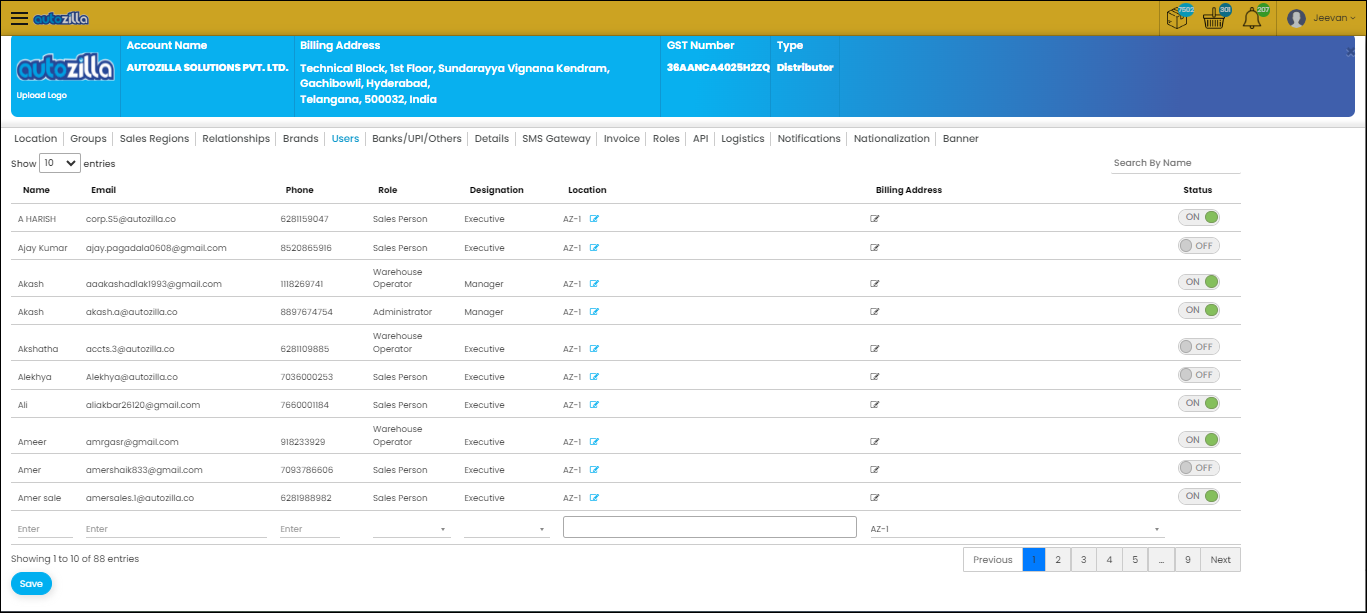
Task: Disable status for Ali
Action: pyautogui.click(x=1199, y=403)
